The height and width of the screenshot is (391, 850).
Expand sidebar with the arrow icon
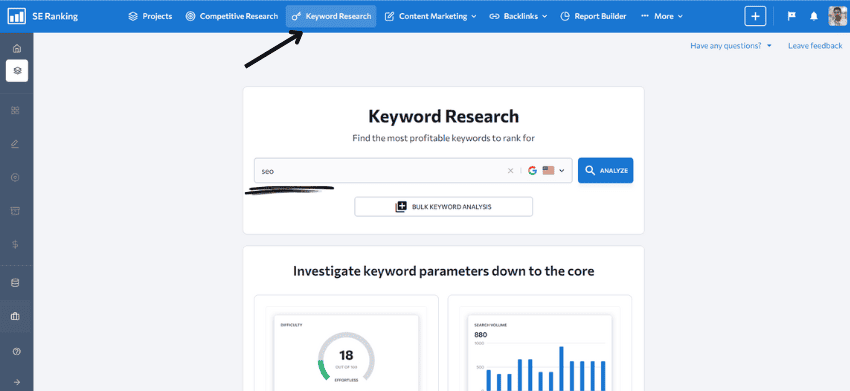16,382
